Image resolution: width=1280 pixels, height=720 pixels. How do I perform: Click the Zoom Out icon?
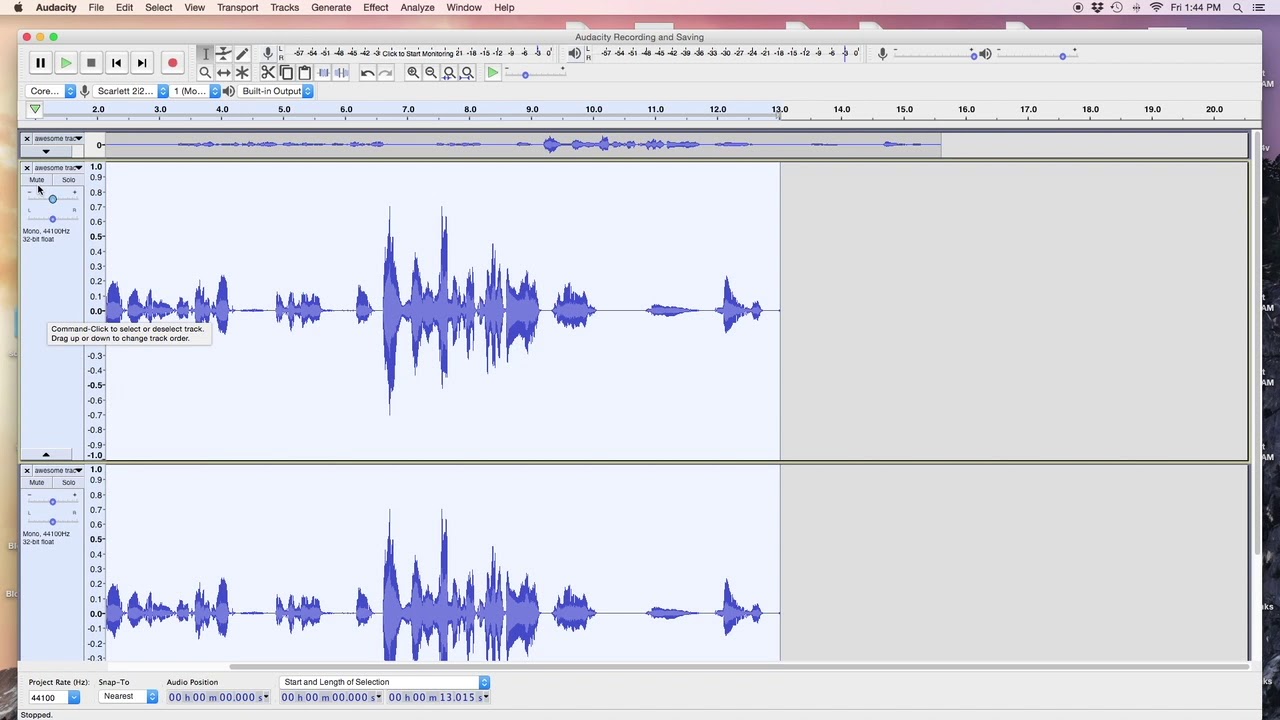coord(431,73)
